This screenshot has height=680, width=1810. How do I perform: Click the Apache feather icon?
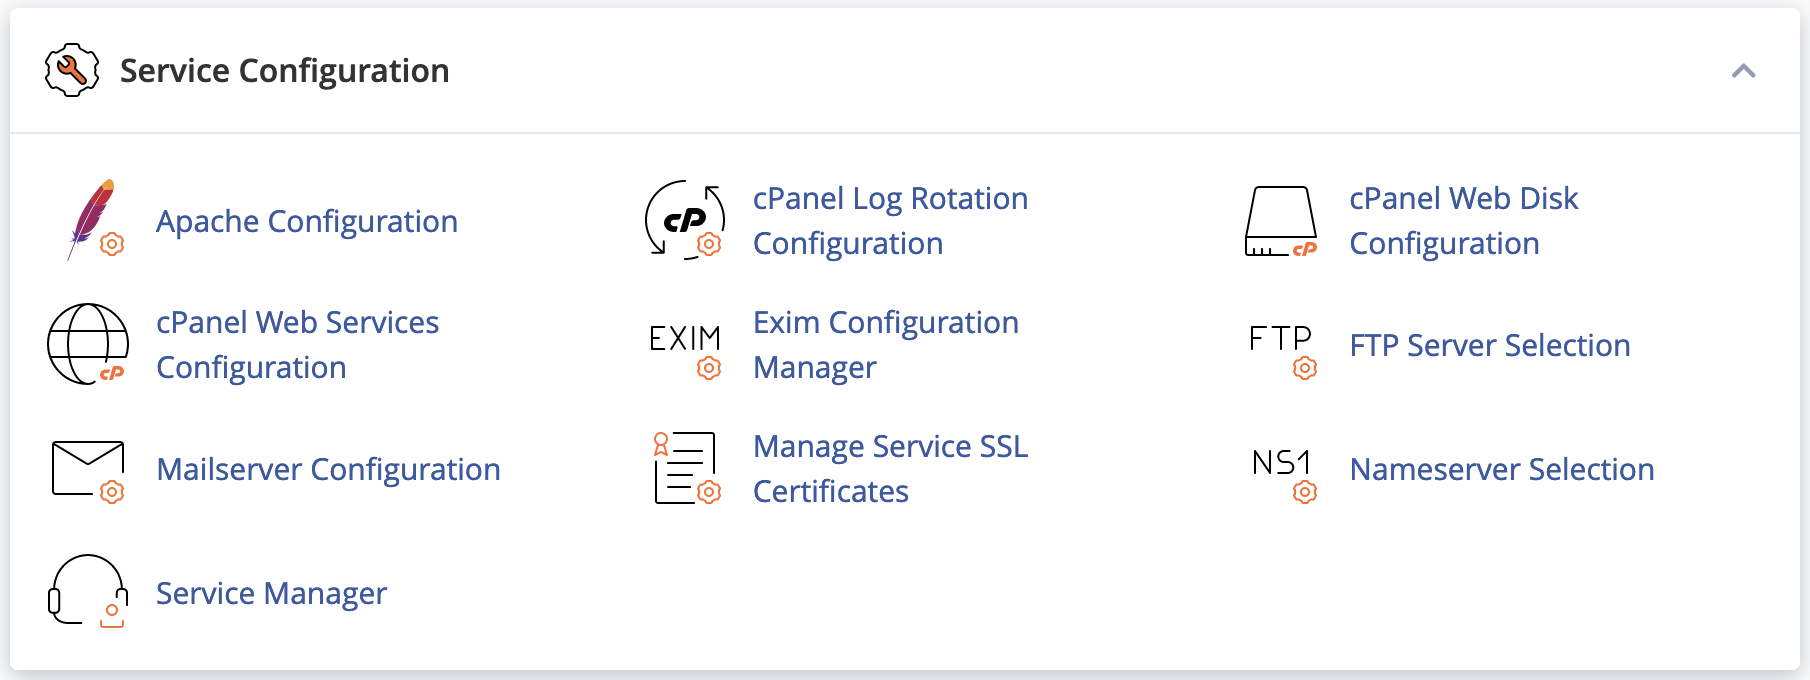click(x=92, y=220)
